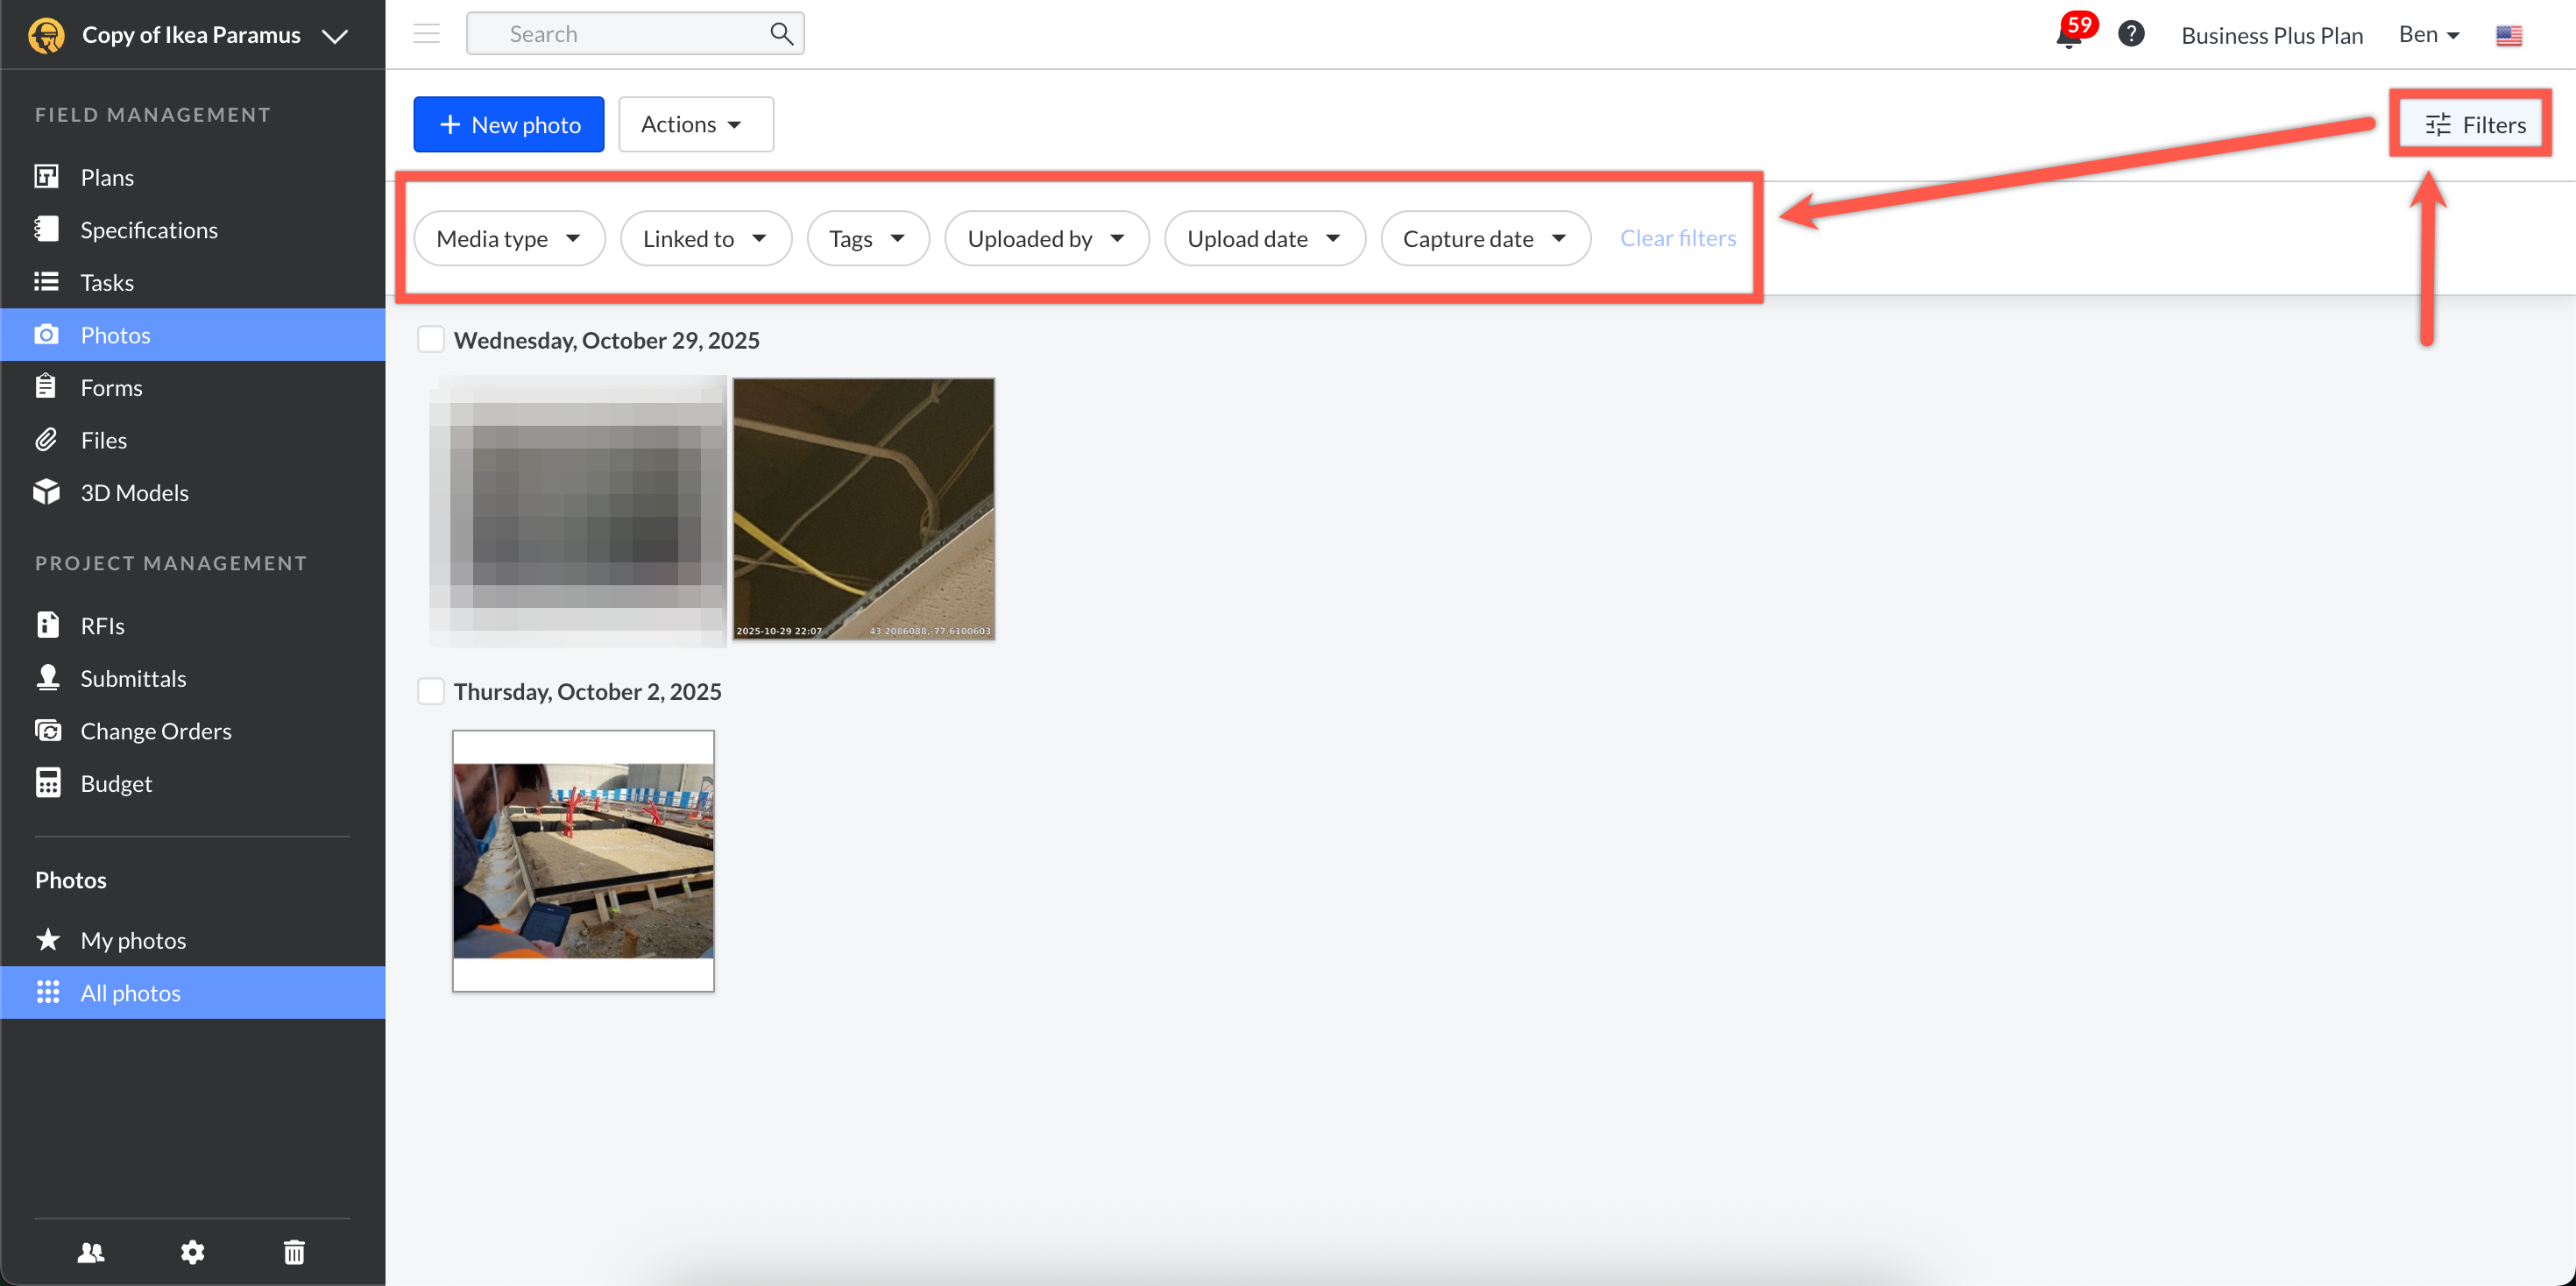Viewport: 2576px width, 1286px height.
Task: Click the New photo button
Action: (508, 124)
